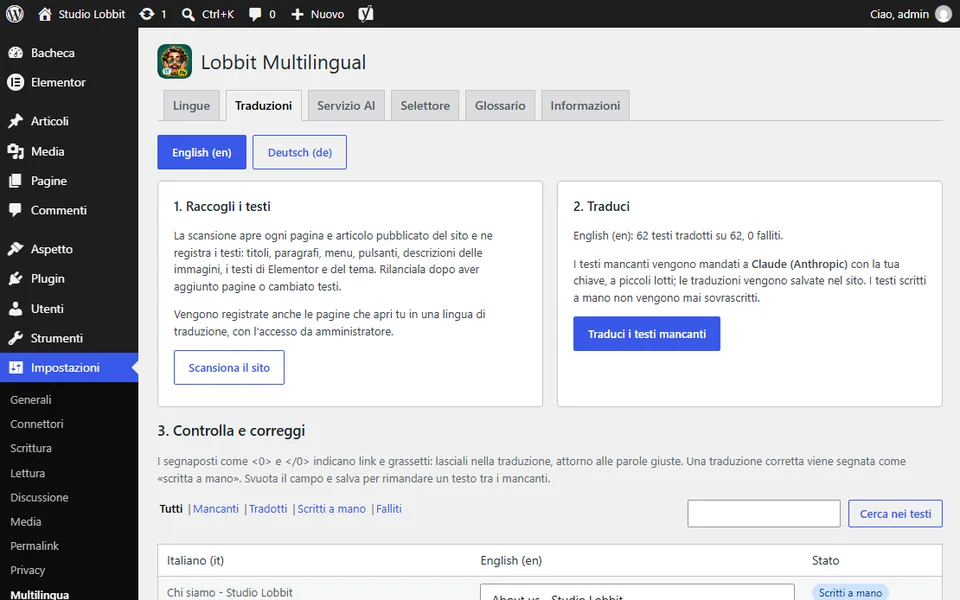The width and height of the screenshot is (960, 600).
Task: Click the Stato column header
Action: point(825,560)
